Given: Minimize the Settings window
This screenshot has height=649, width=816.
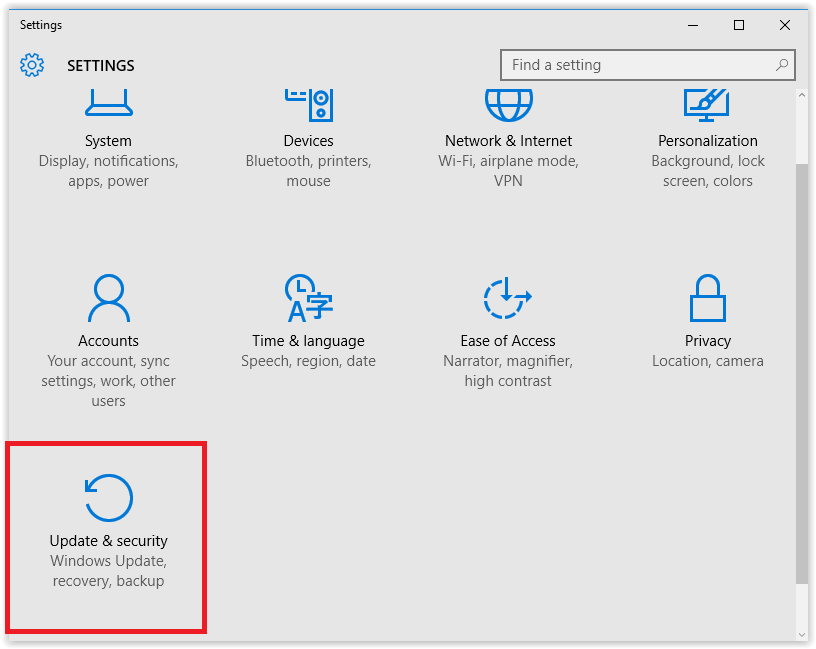Looking at the screenshot, I should click(x=693, y=25).
